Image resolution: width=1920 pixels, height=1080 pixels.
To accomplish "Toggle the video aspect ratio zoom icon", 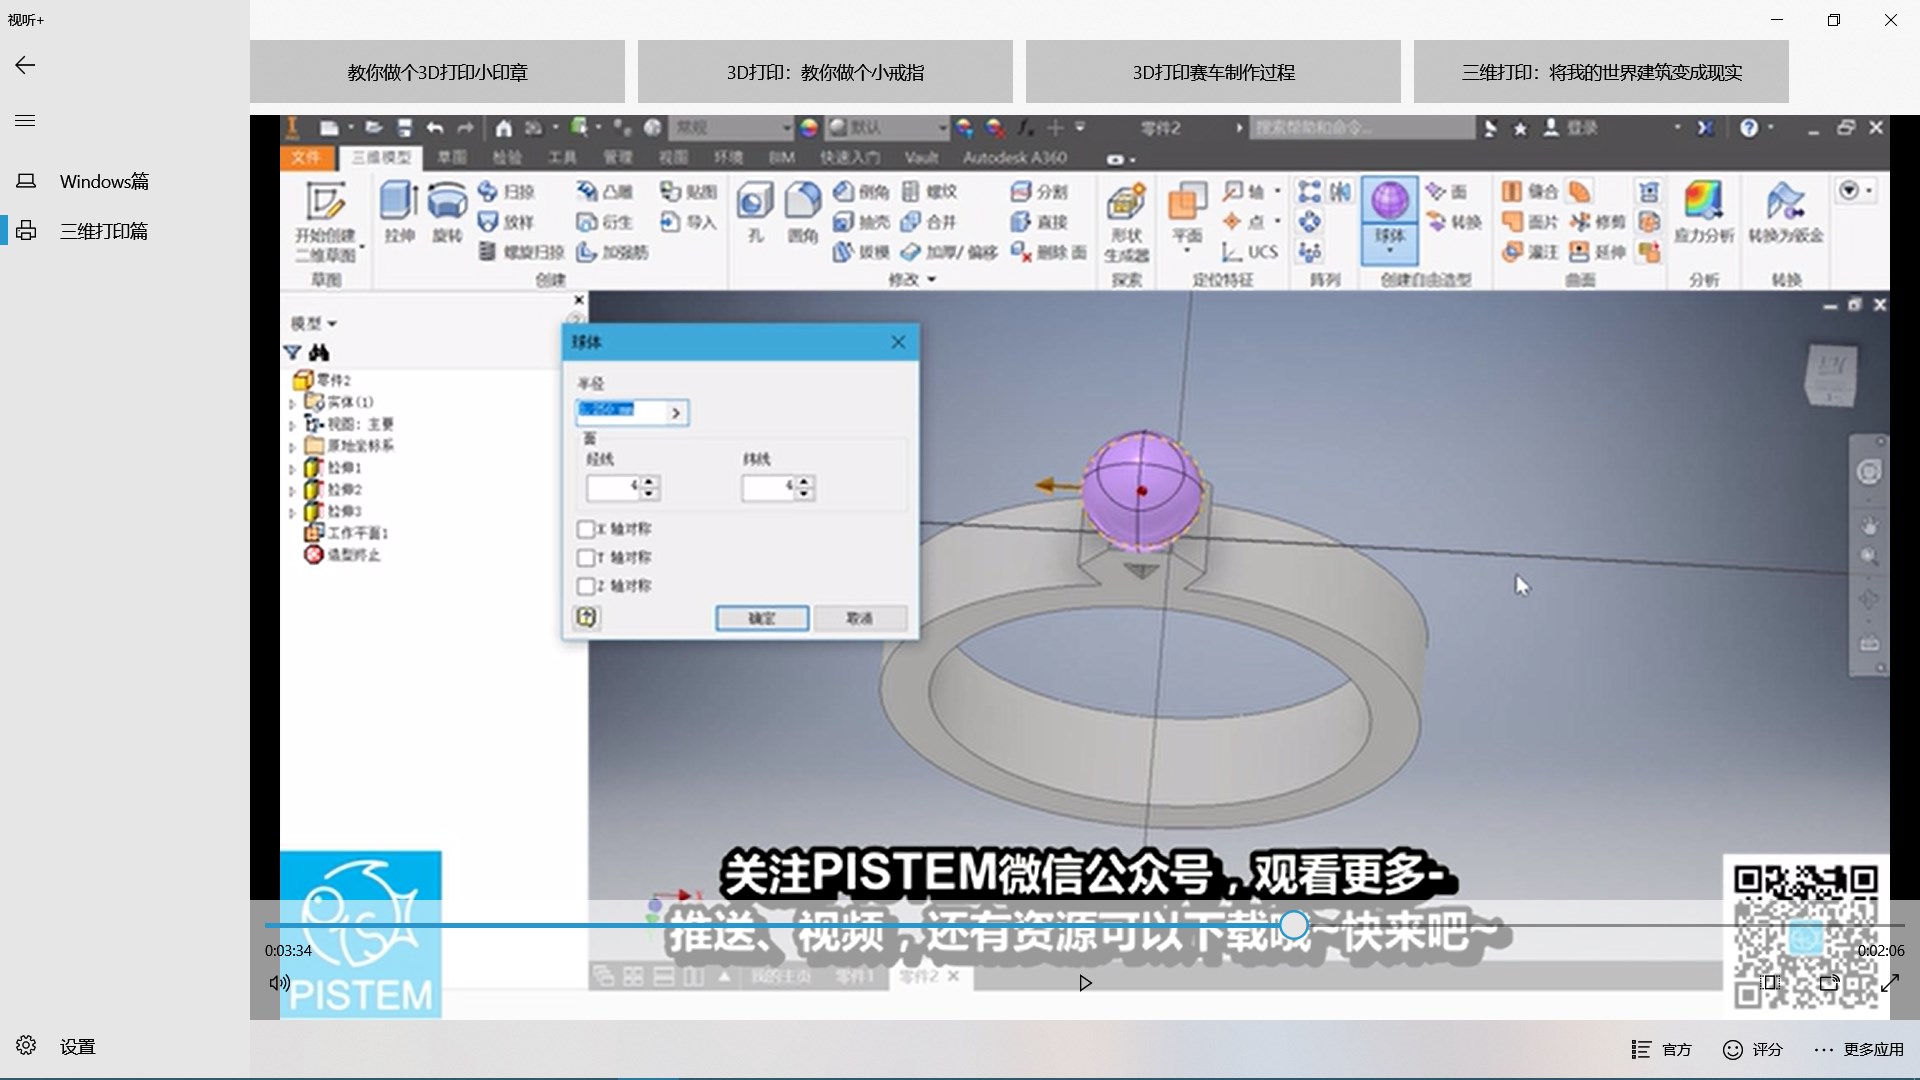I will coord(1770,983).
